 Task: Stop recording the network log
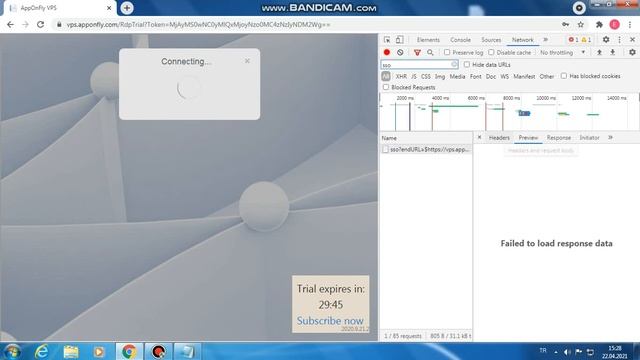click(x=387, y=52)
